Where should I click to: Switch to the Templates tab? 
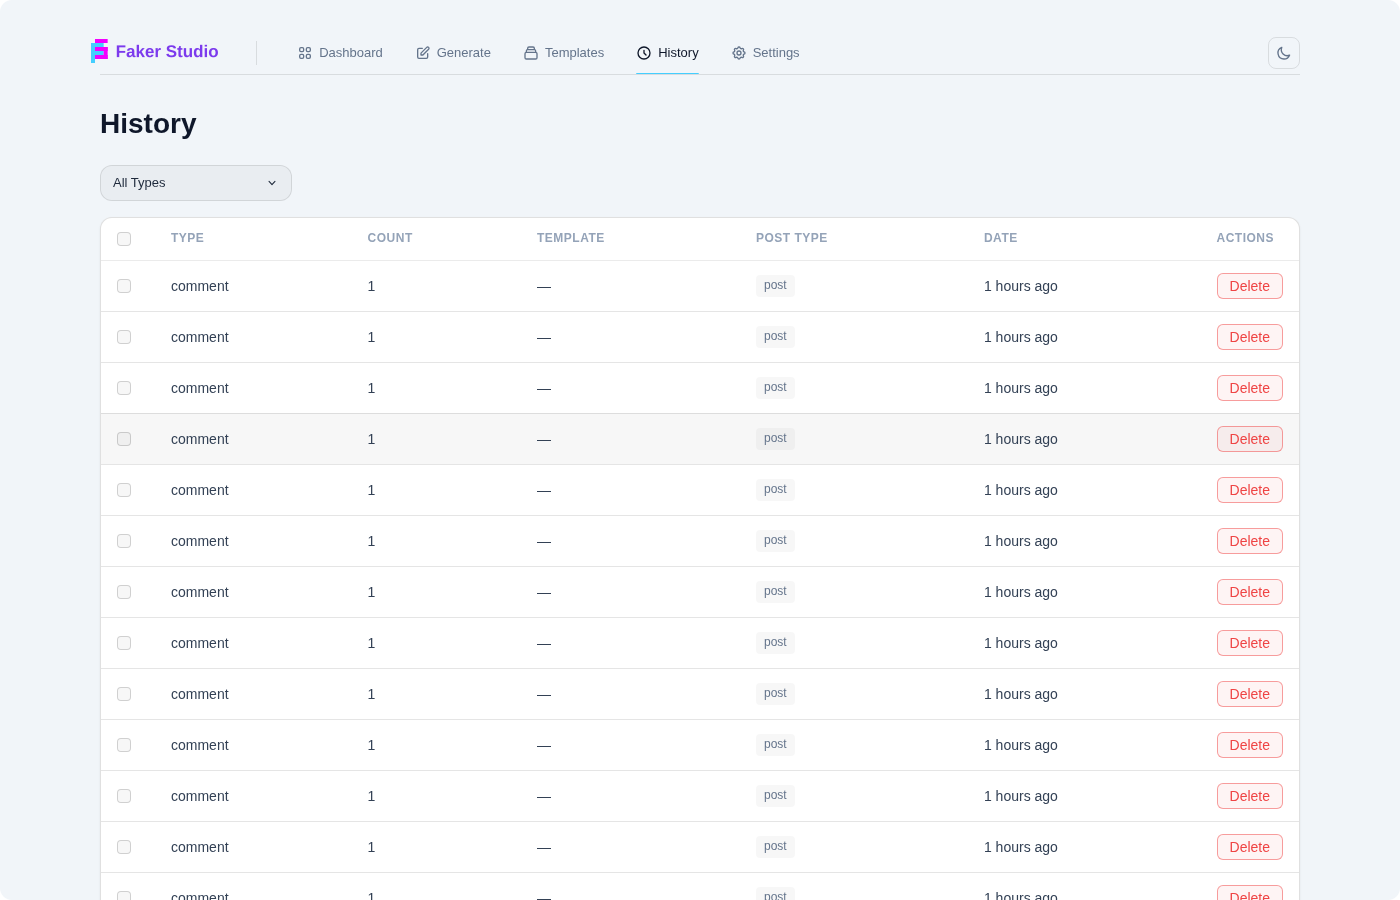point(564,53)
